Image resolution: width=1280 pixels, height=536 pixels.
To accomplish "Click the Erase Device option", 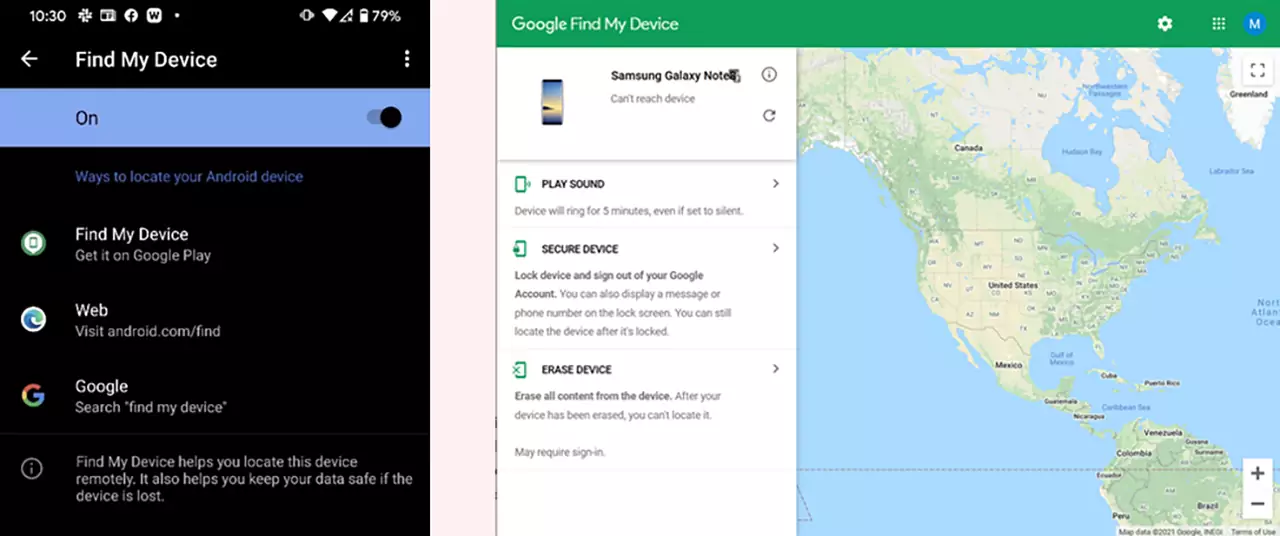I will (646, 409).
